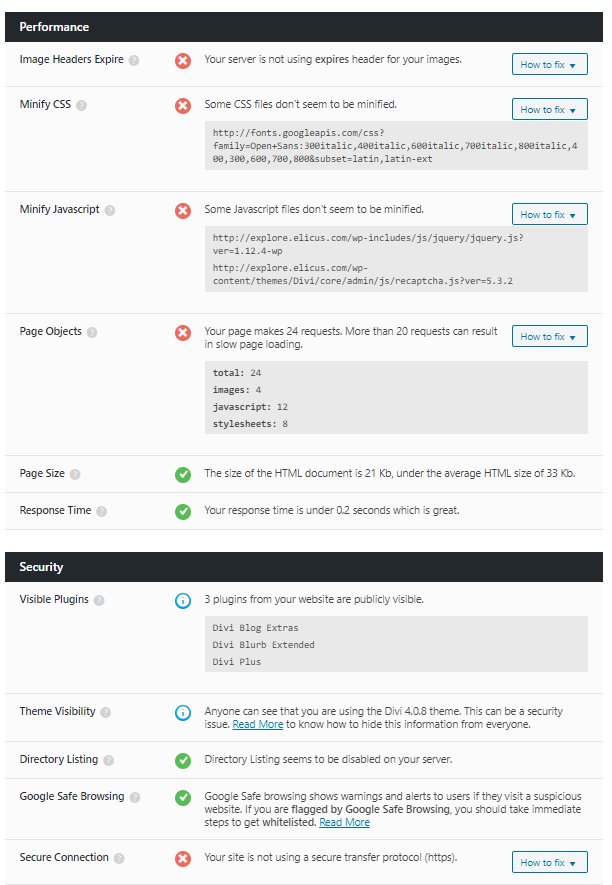Click question mark next to Page Objects
The image size is (612, 885).
coord(92,332)
